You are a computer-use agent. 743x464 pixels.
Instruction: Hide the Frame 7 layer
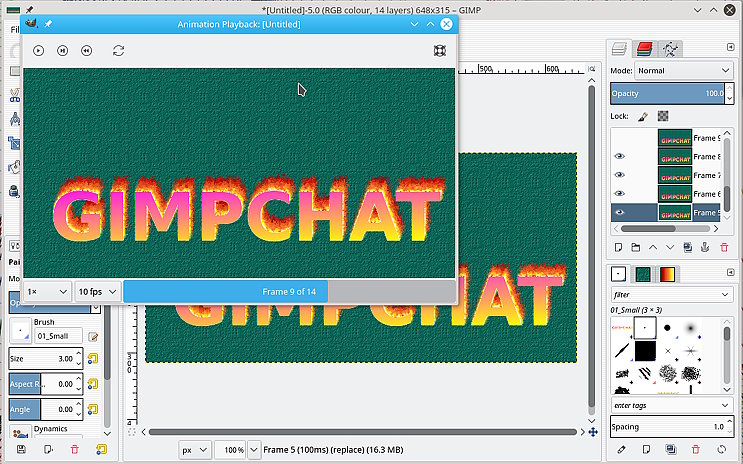[619, 175]
